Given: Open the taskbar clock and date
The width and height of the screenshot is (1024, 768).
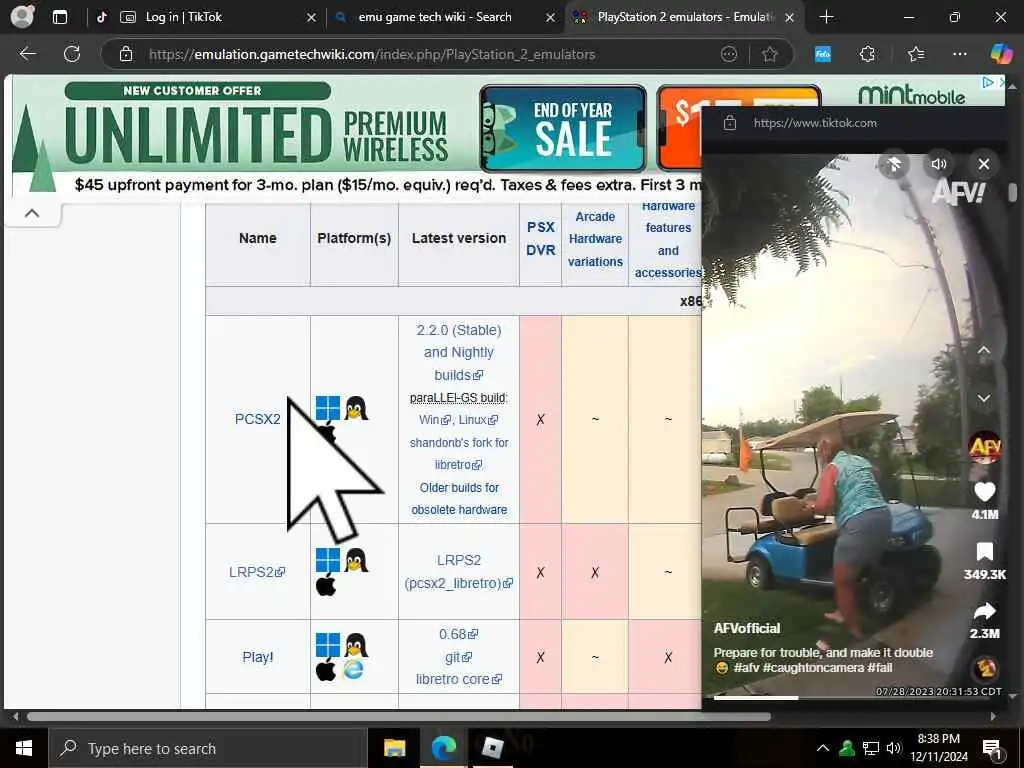Looking at the screenshot, I should click(x=939, y=748).
